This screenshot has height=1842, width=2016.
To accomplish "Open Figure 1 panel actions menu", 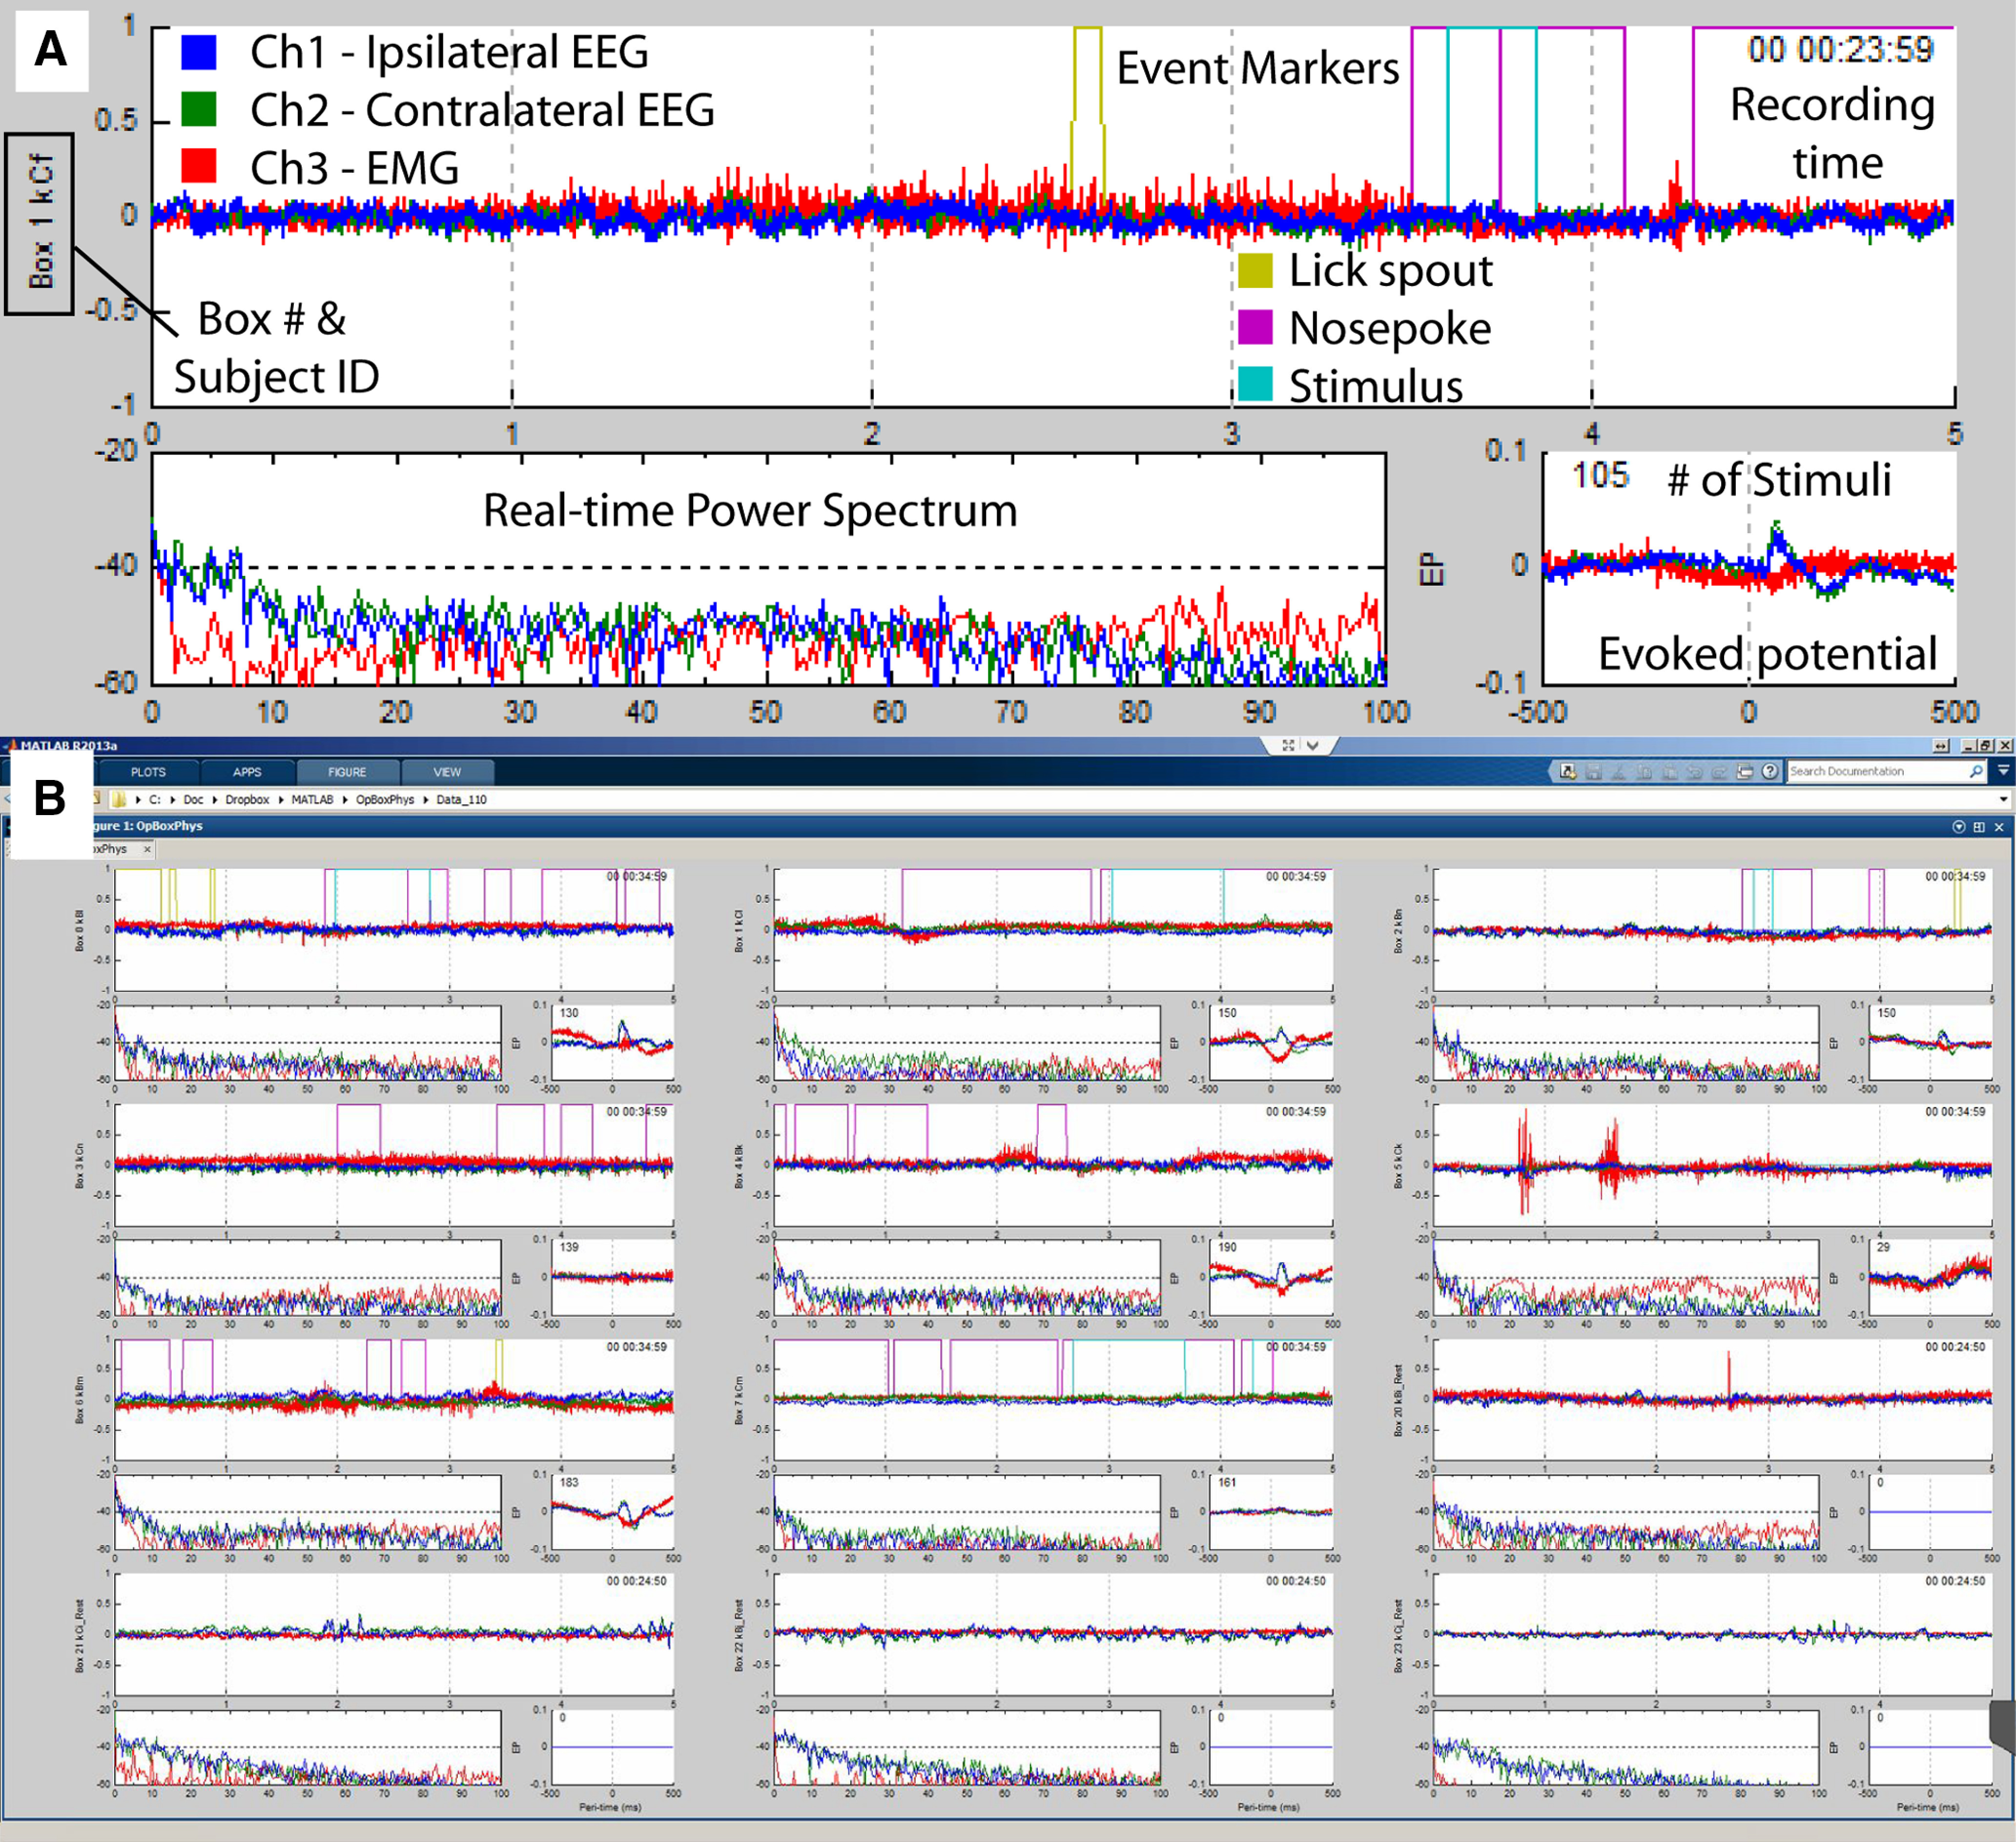I will [x=1959, y=827].
